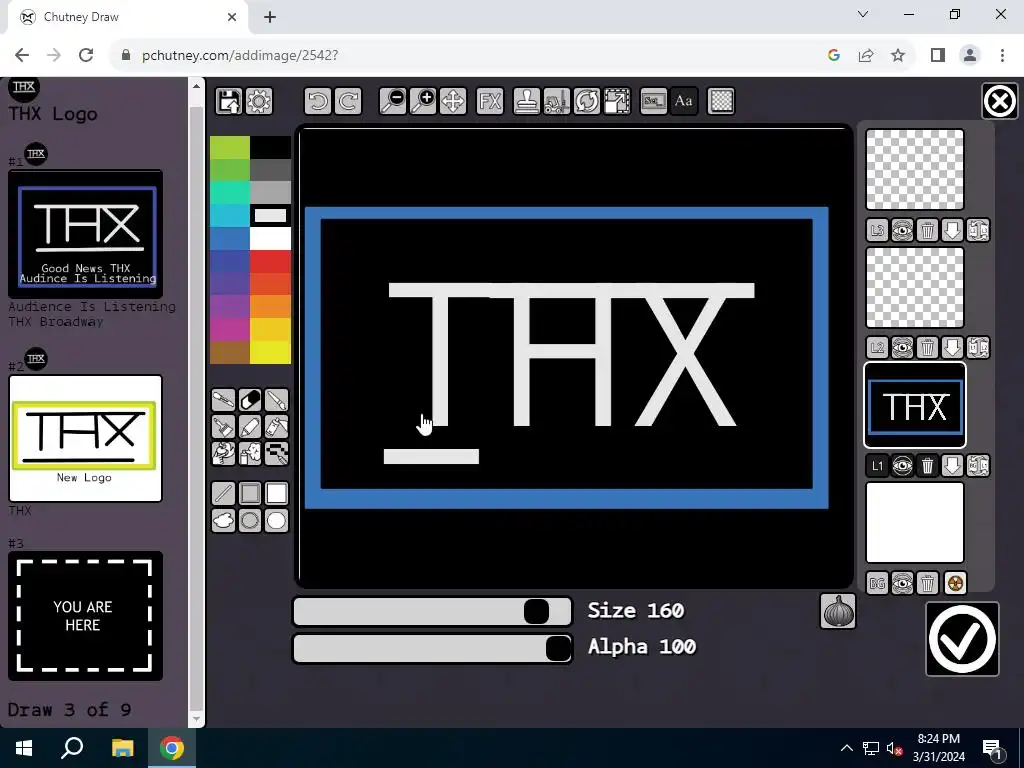
Task: Activate the Aa text tool
Action: [x=684, y=101]
